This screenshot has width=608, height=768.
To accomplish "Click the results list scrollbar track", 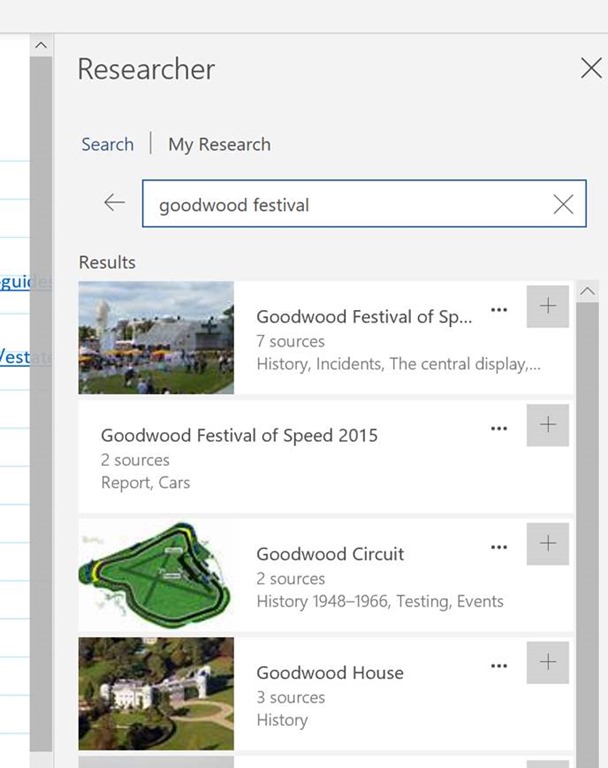I will point(587,535).
